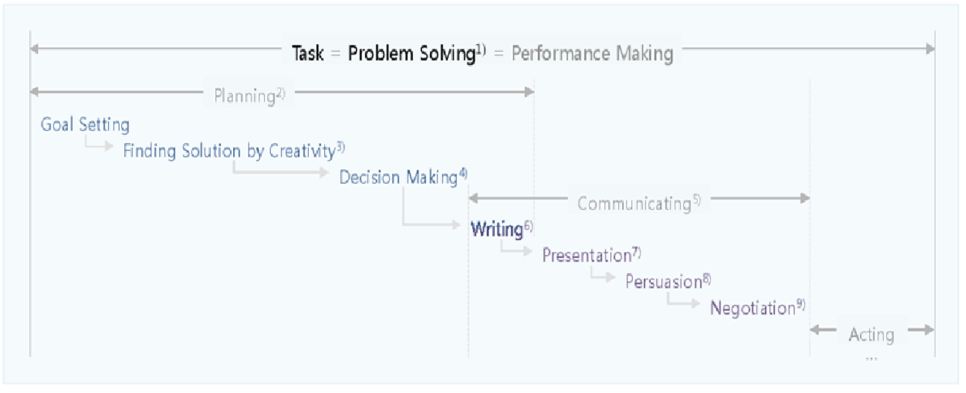Click arrow pointing to Persuasion
Viewport: 966px width, 393px height.
point(603,273)
